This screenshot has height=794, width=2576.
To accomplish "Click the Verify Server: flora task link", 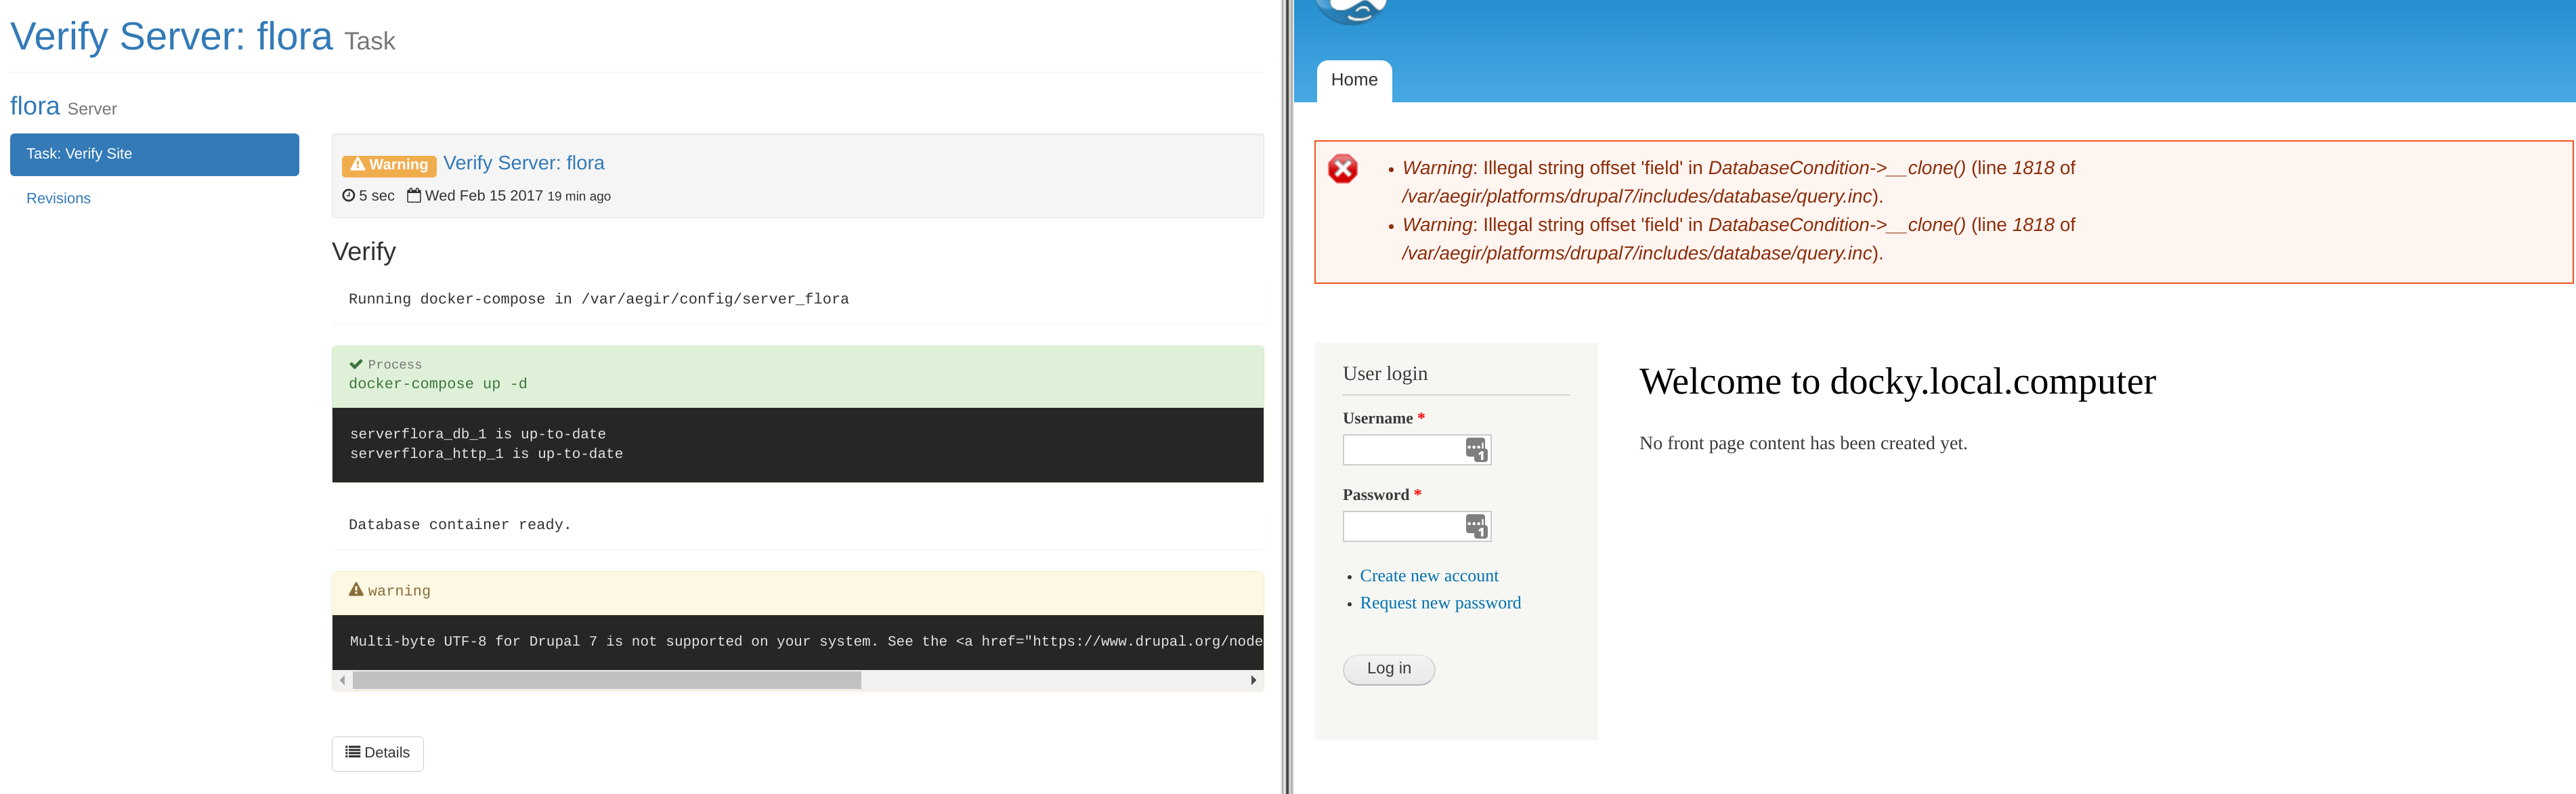I will click(x=524, y=163).
